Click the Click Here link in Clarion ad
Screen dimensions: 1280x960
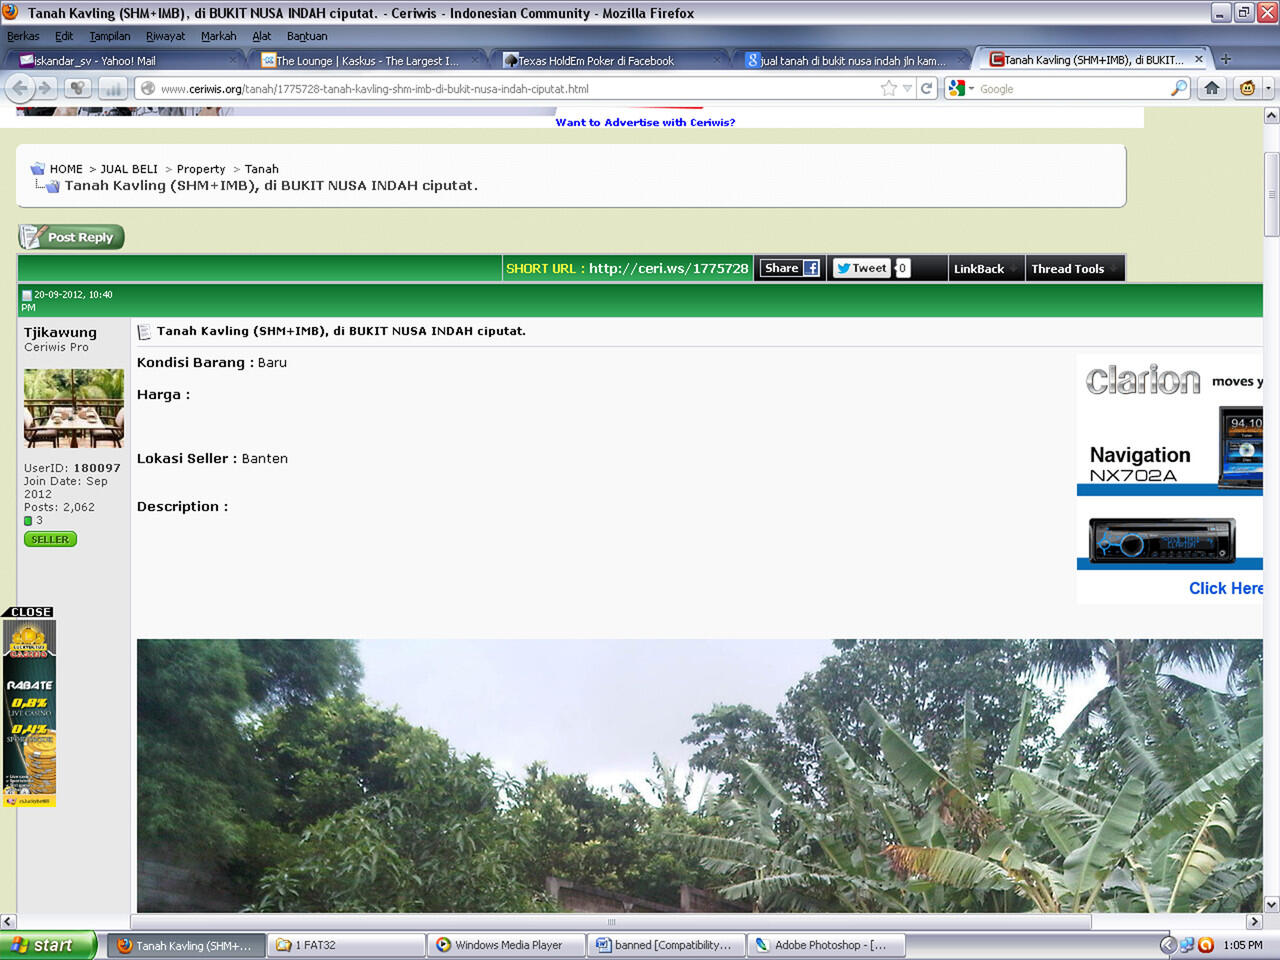tap(1226, 588)
